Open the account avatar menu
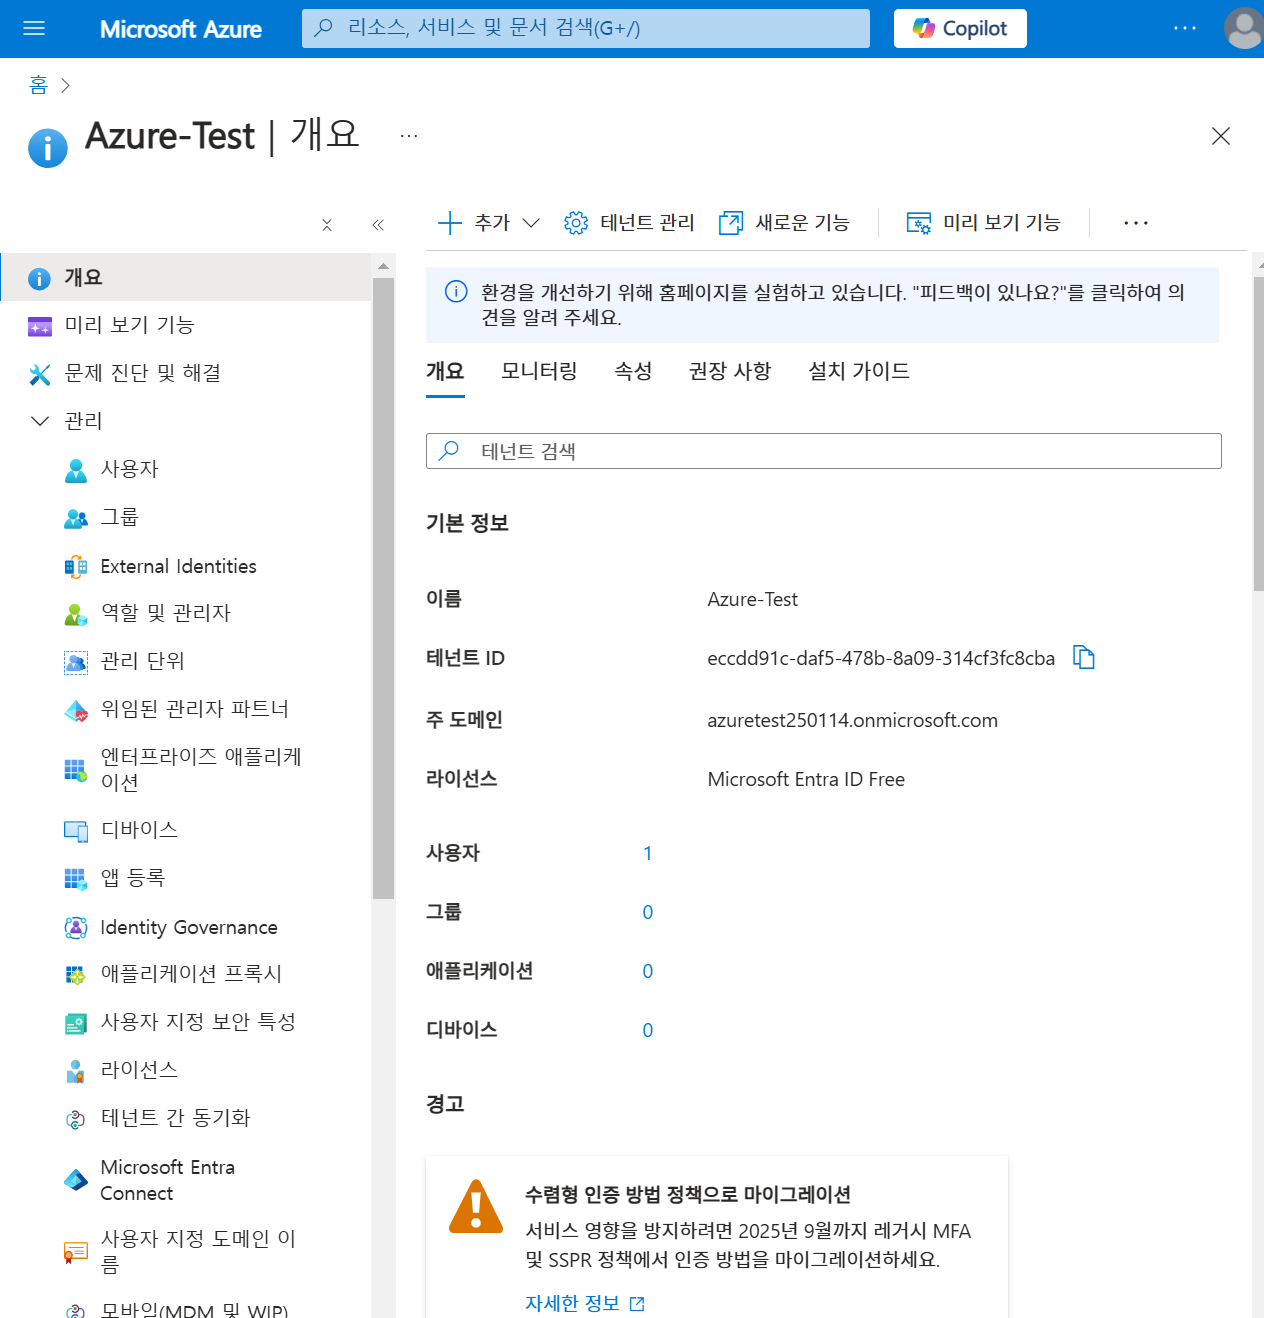 1244,28
